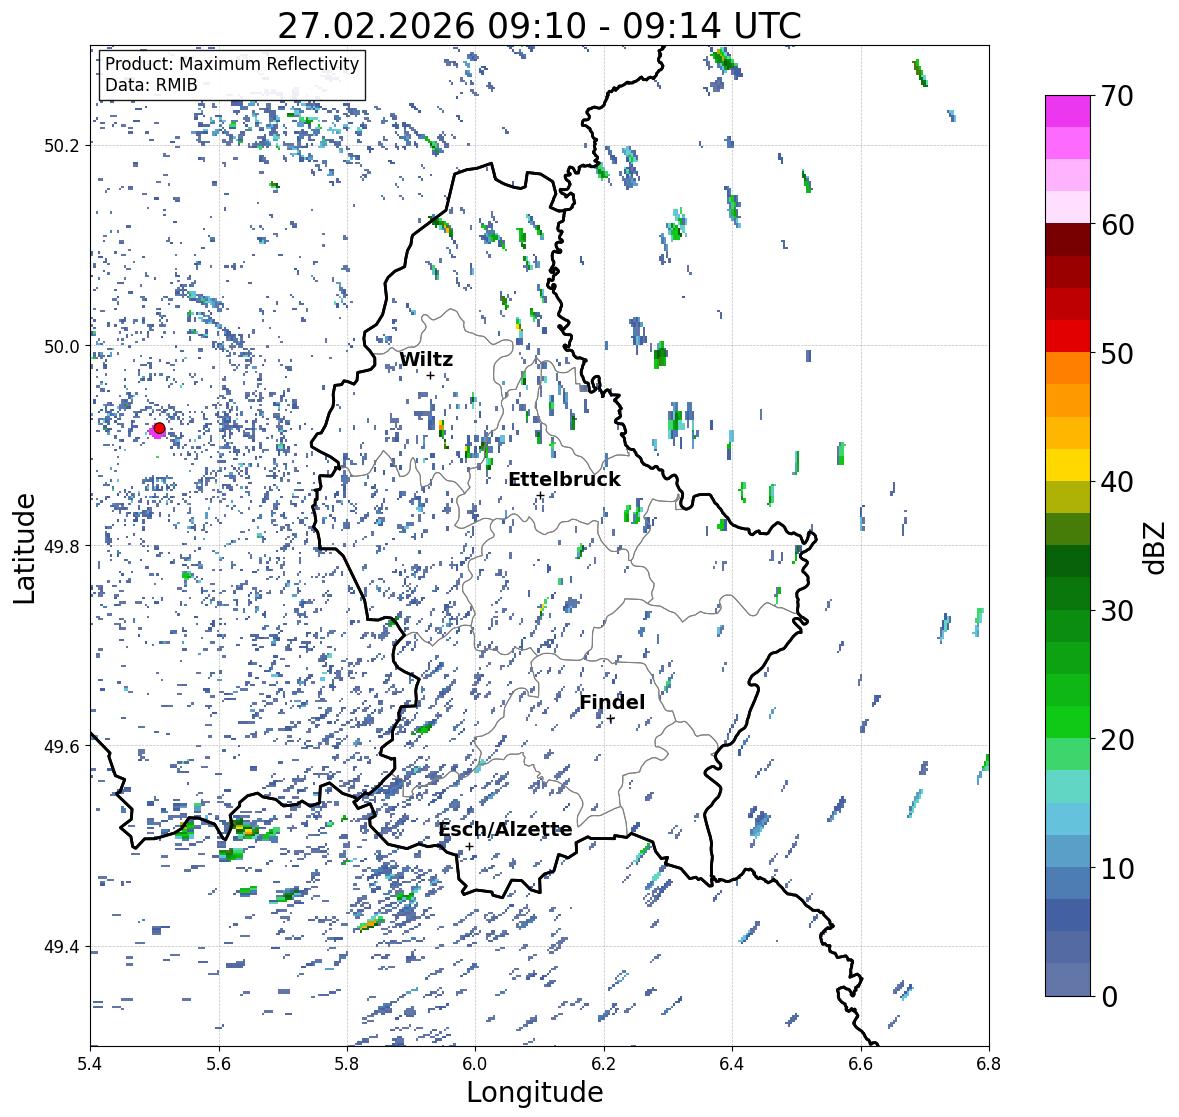This screenshot has height=1117, width=1179.
Task: Click longitude tick label 5.8
Action: pos(347,1064)
